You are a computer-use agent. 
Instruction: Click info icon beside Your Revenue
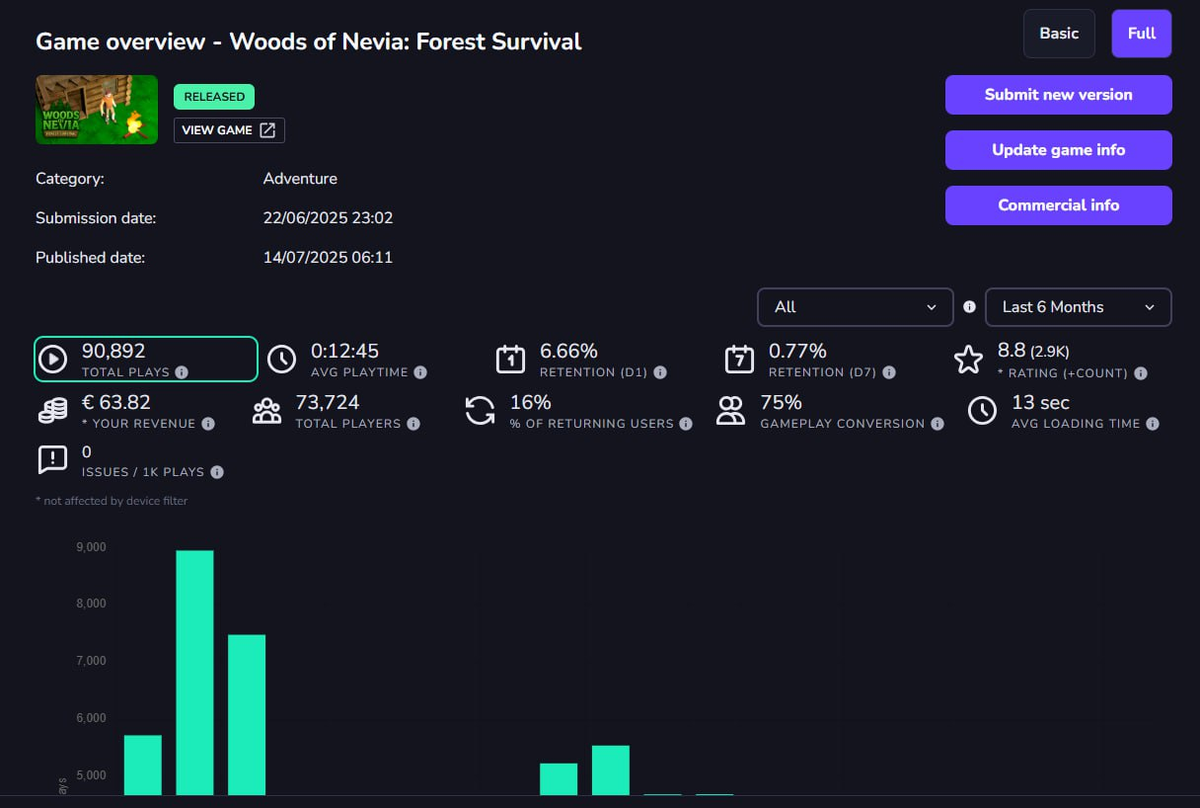[208, 424]
